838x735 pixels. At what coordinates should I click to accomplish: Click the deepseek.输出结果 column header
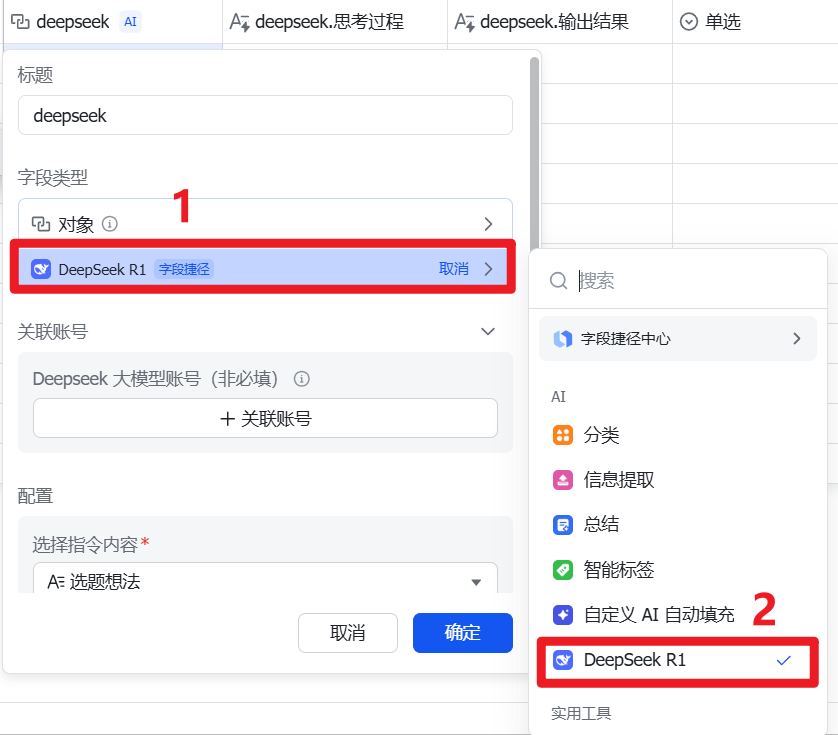point(560,22)
